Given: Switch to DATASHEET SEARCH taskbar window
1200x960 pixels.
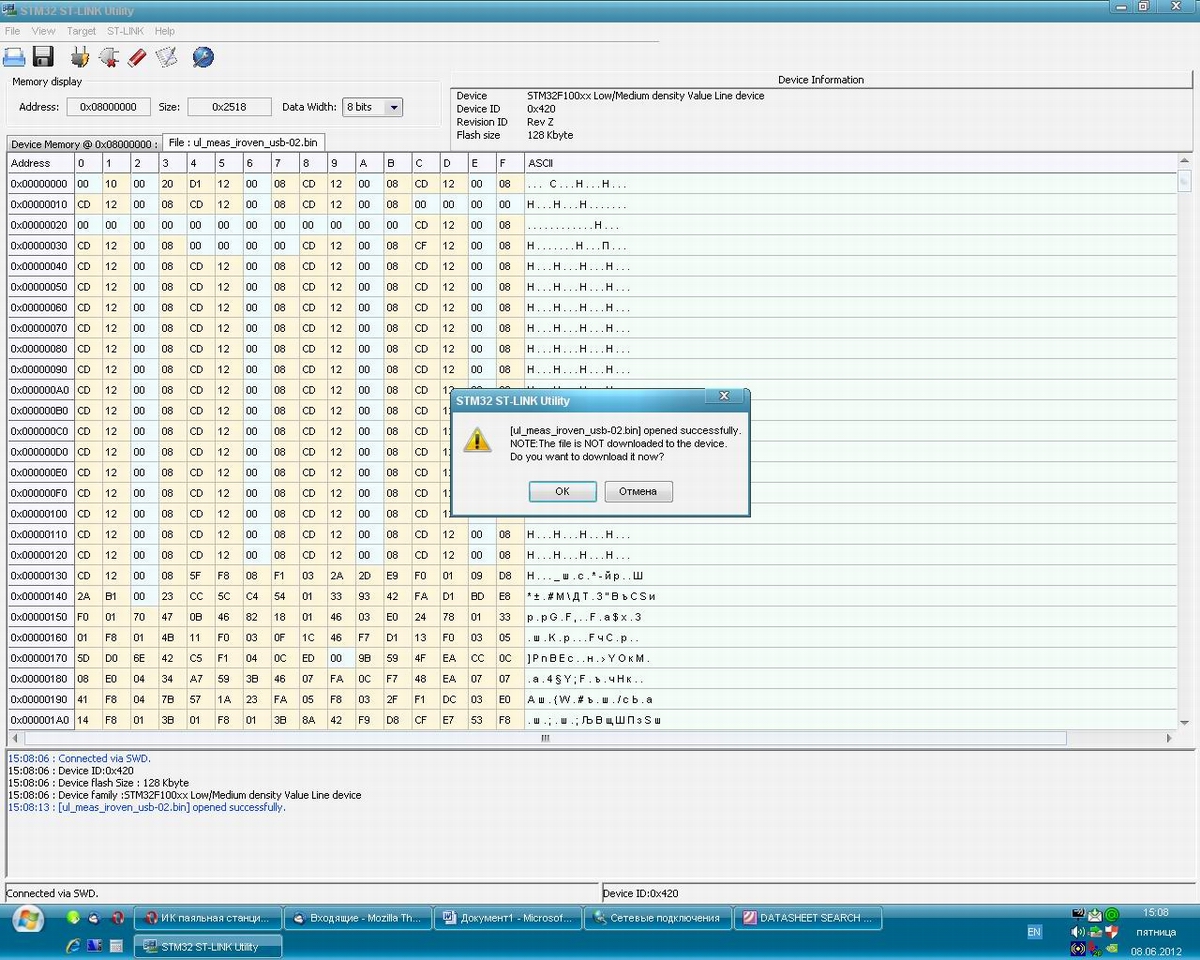Looking at the screenshot, I should click(808, 918).
